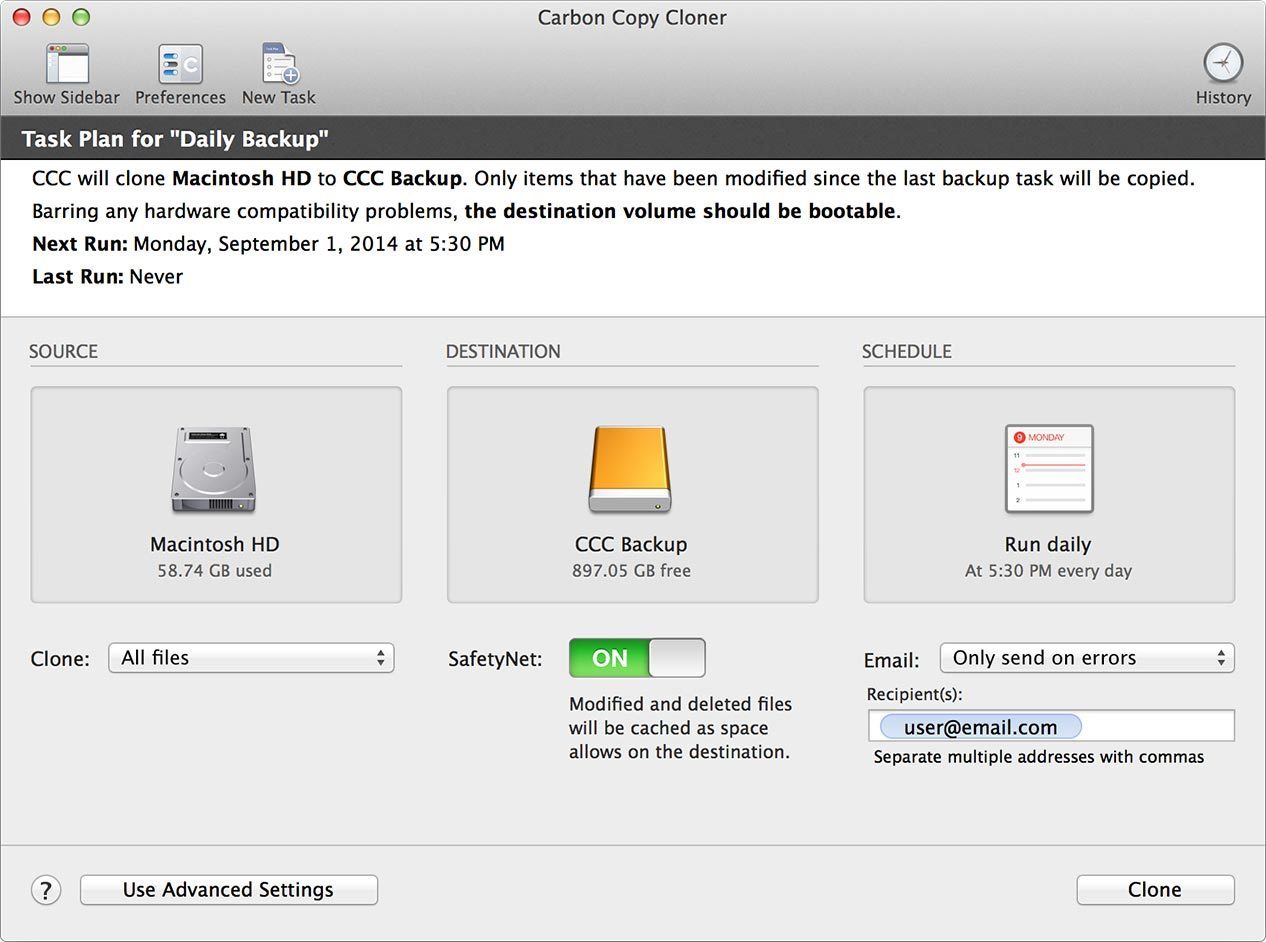Click the Show Sidebar toolbar icon
Viewport: 1266px width, 942px height.
pos(67,65)
